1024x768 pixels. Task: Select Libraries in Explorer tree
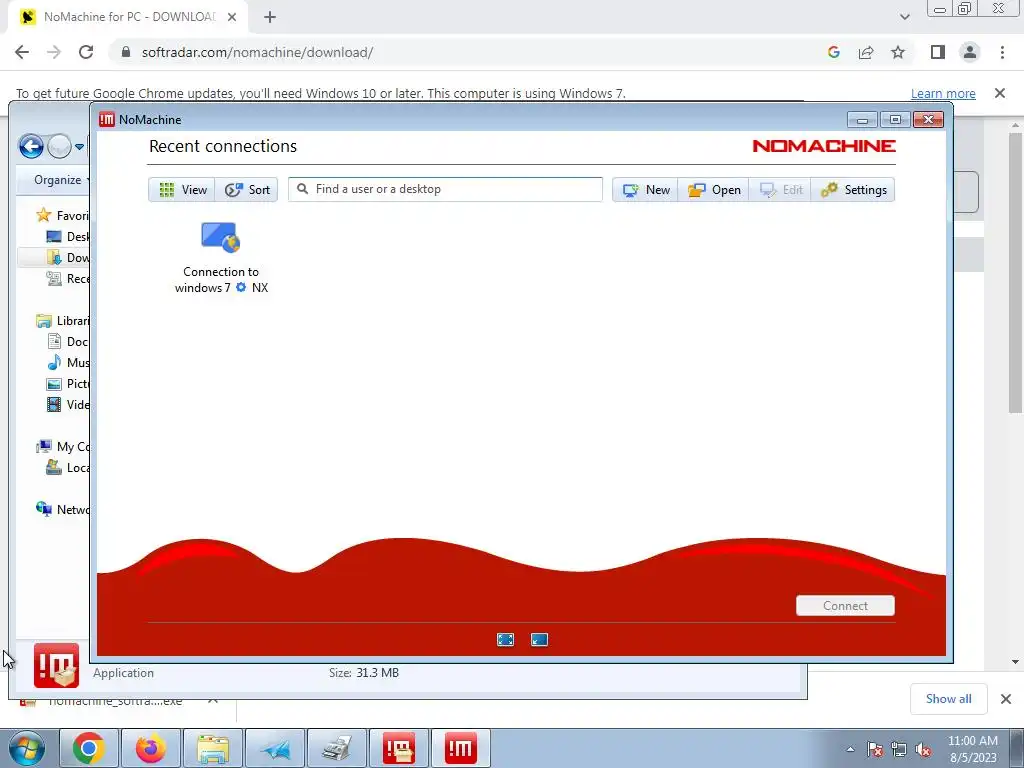(x=63, y=321)
